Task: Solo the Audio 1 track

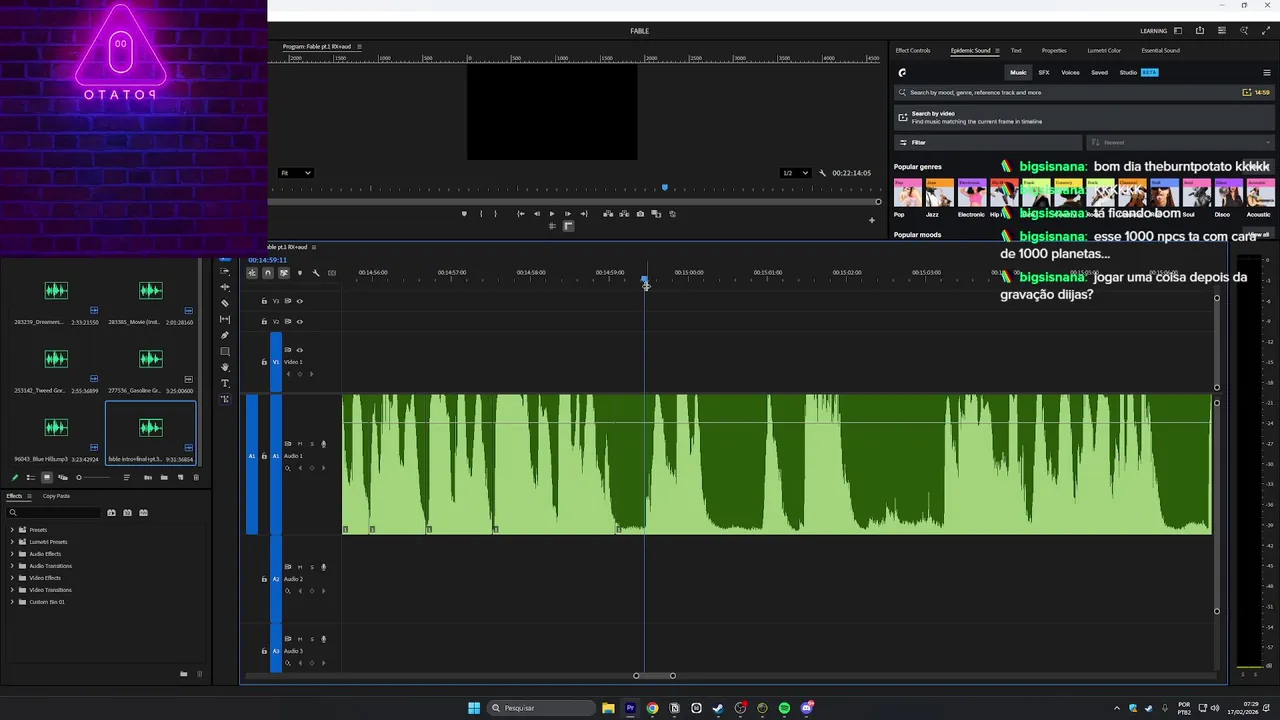Action: 311,444
